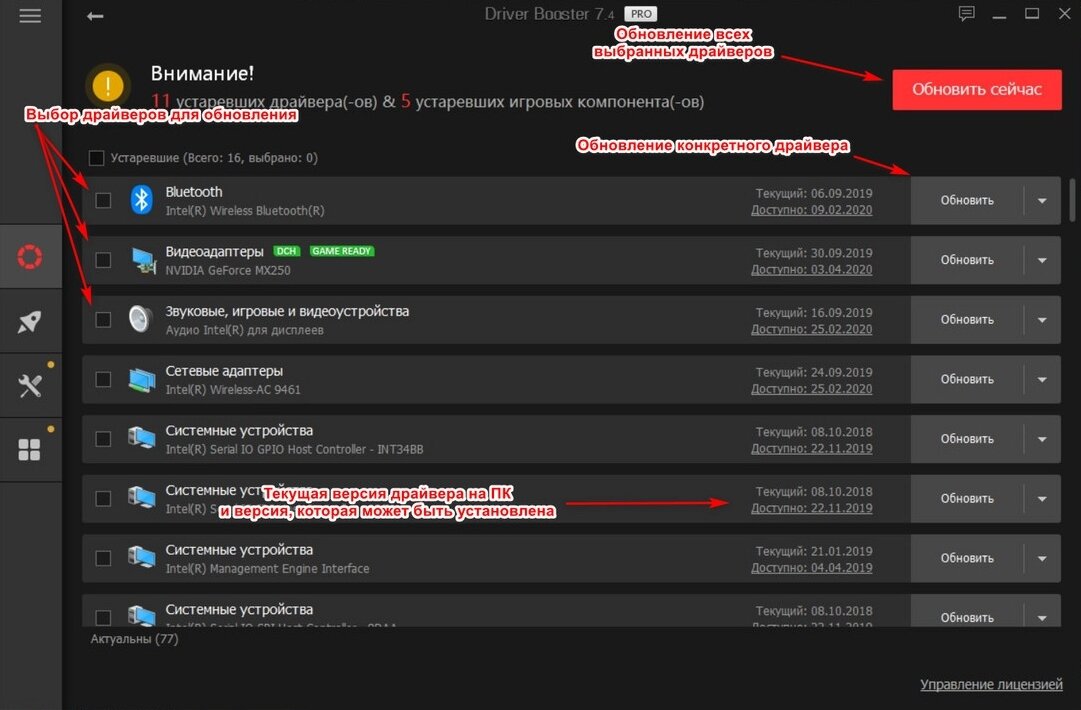Open the scan lifebuoy sidebar icon
The width and height of the screenshot is (1081, 710).
pos(30,256)
